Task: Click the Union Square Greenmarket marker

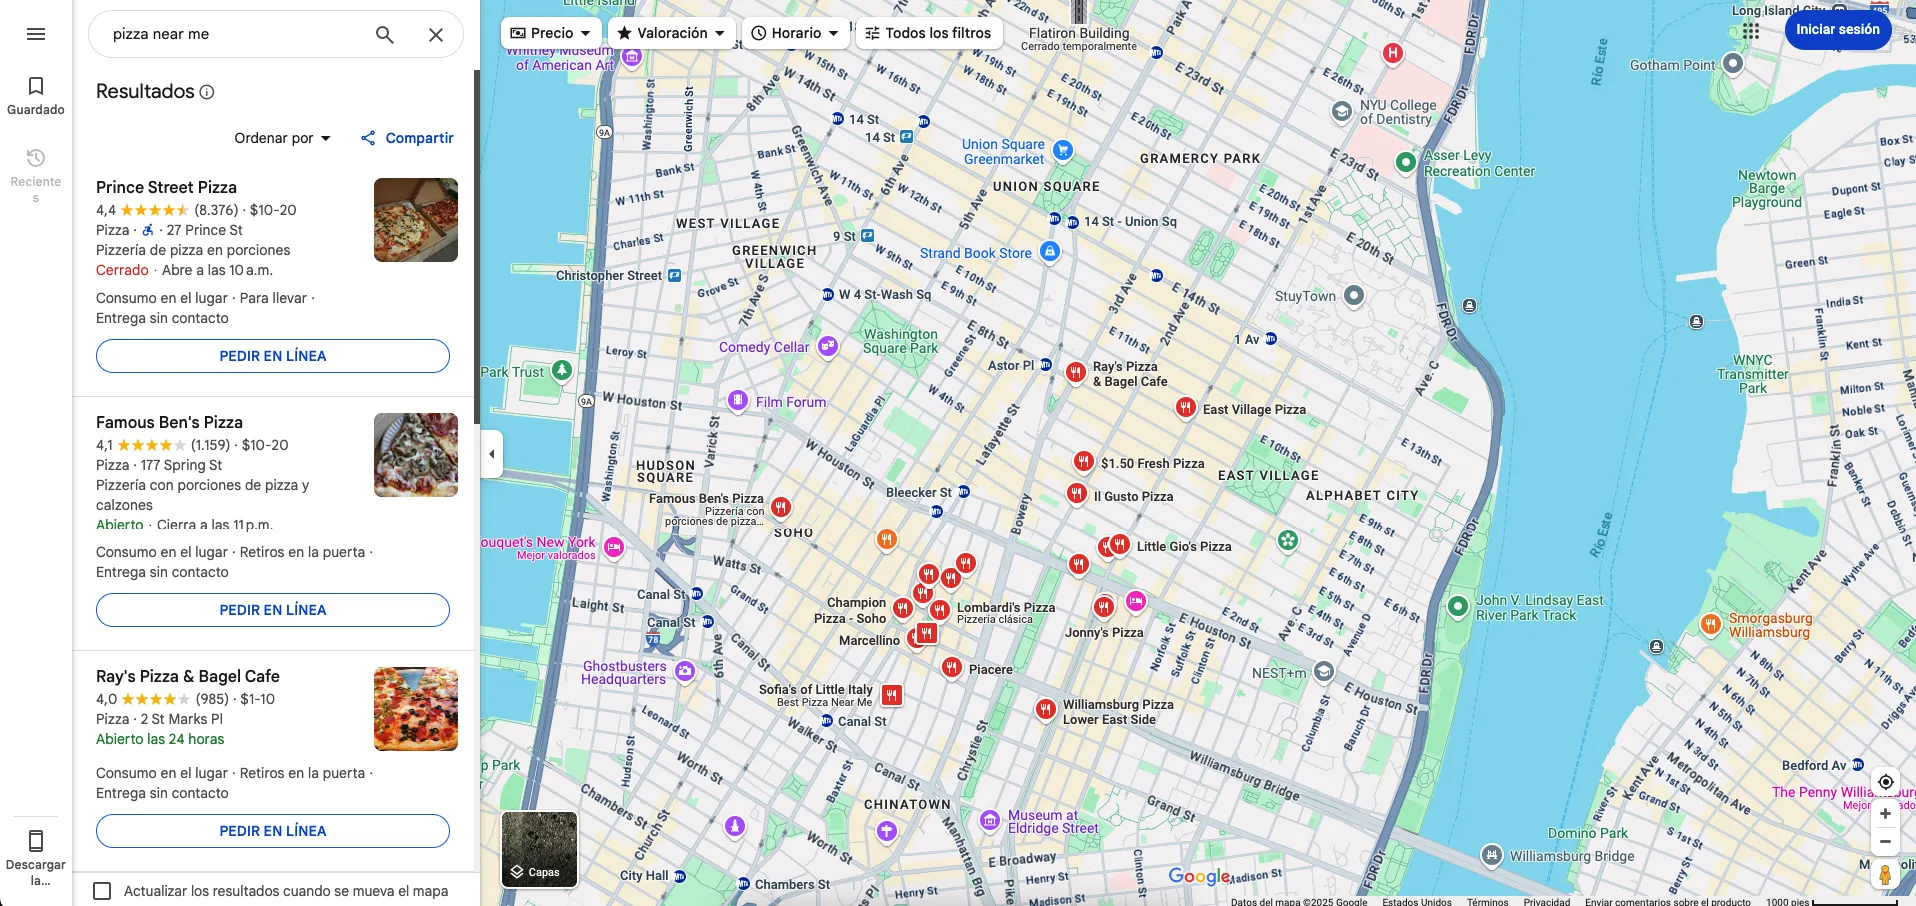Action: click(1063, 150)
